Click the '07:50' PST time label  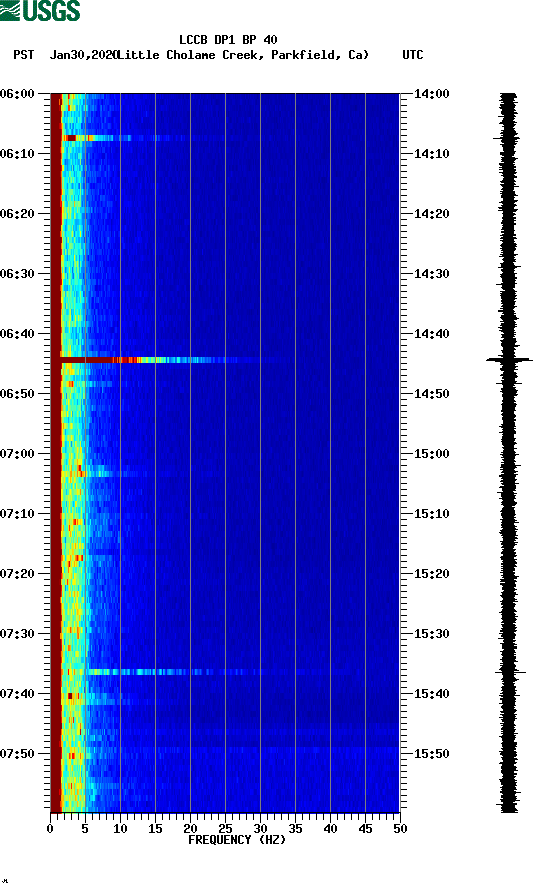(17, 754)
